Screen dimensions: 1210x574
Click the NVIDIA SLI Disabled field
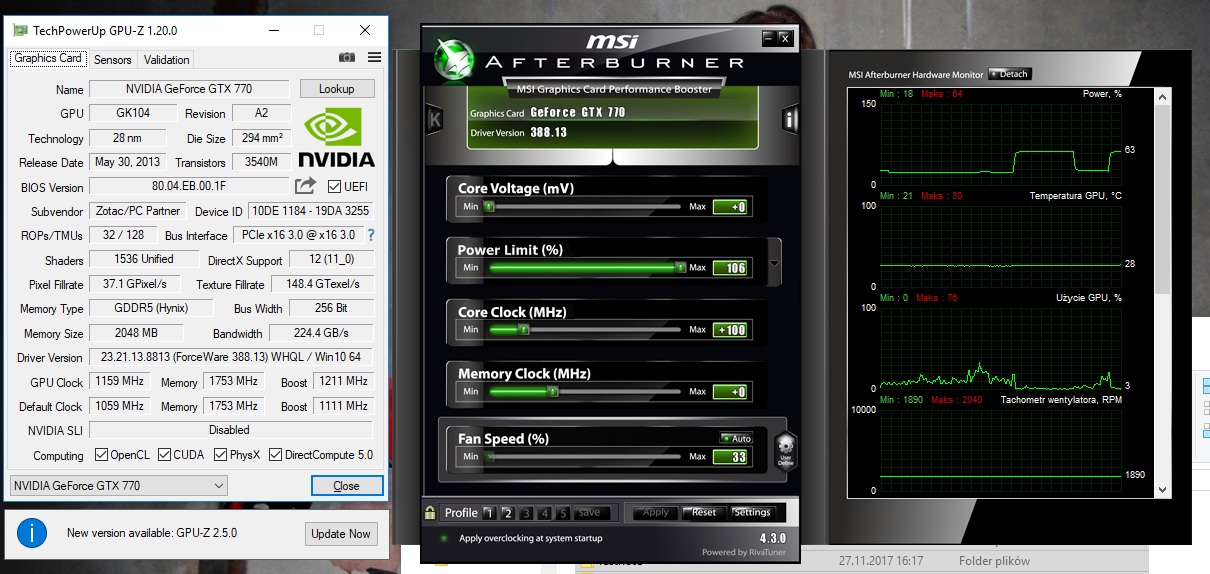coord(231,430)
